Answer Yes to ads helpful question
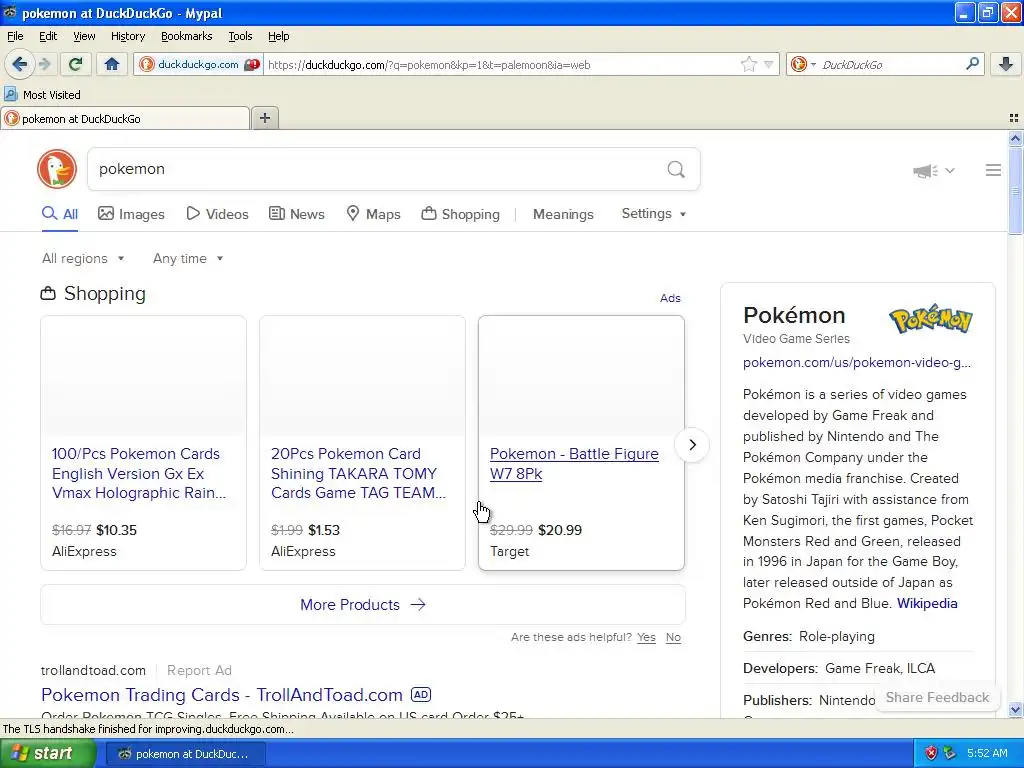1024x768 pixels. click(x=646, y=637)
